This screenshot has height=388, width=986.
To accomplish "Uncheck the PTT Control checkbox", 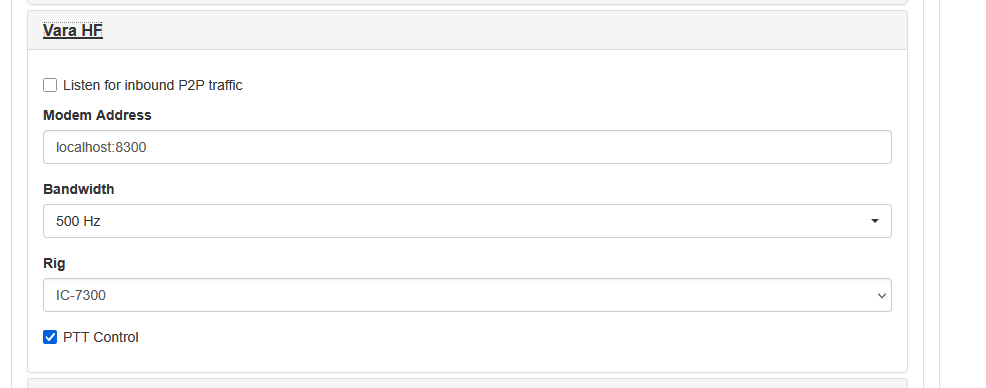I will point(50,337).
